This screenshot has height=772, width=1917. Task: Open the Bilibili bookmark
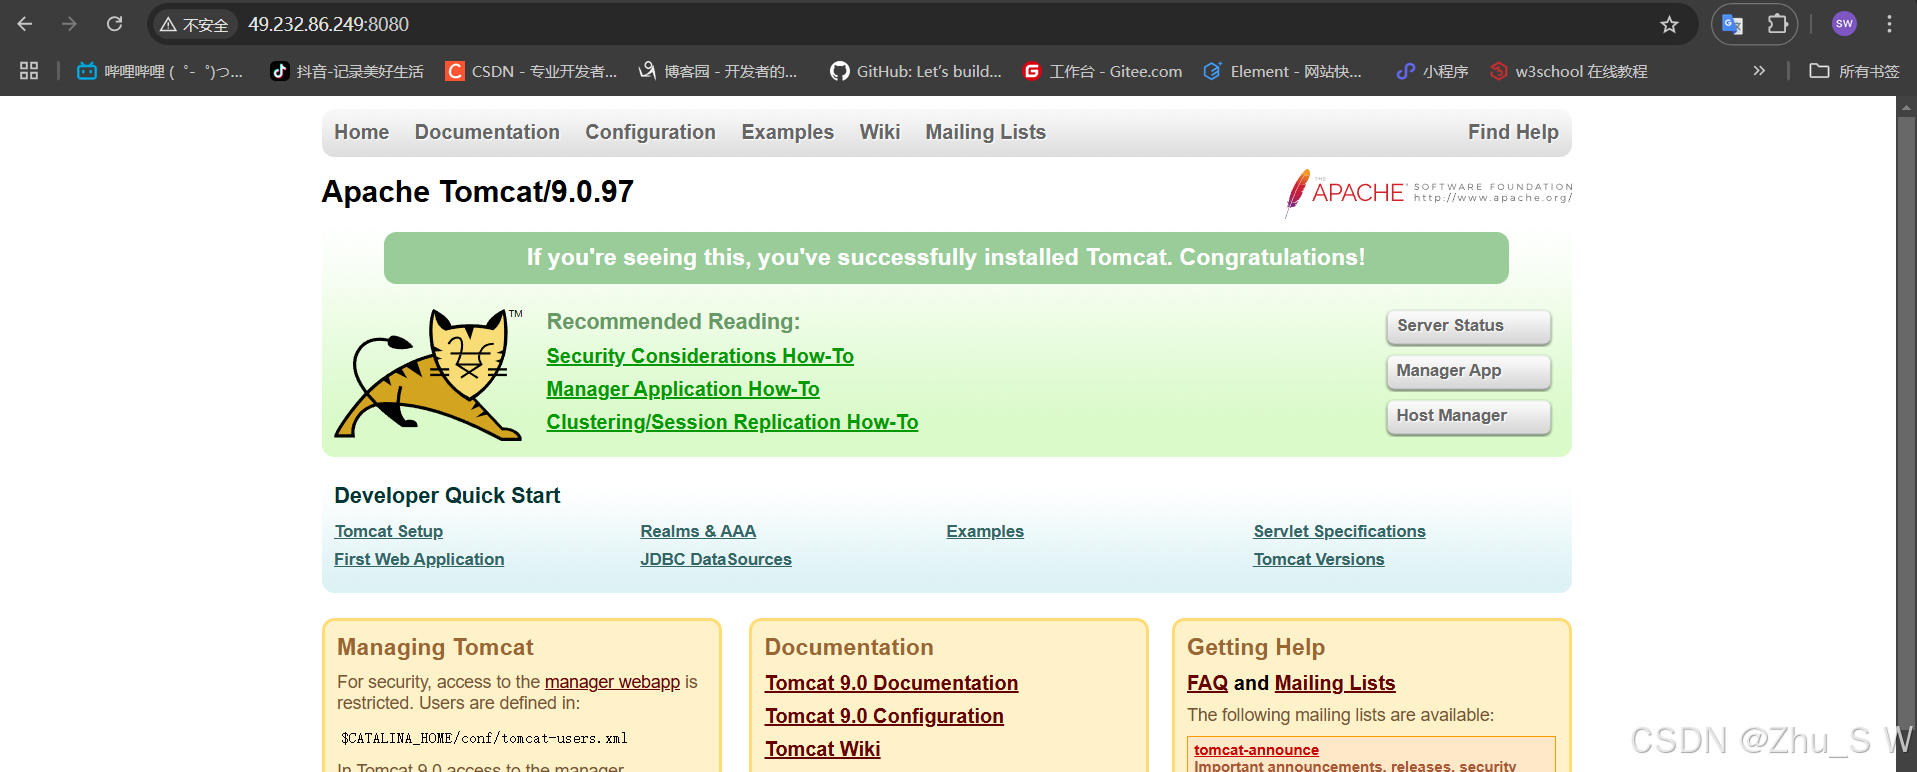pos(160,71)
